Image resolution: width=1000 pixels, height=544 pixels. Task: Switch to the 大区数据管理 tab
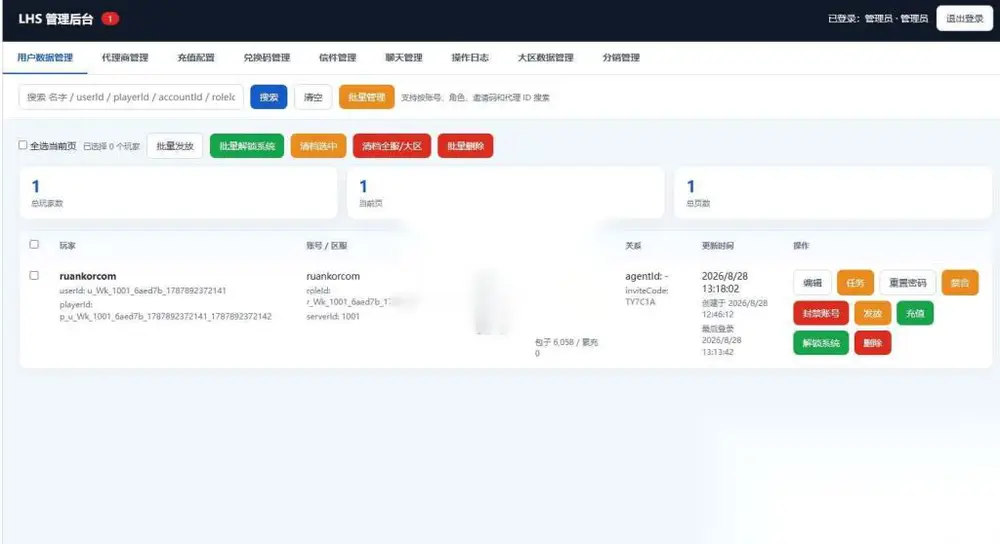pyautogui.click(x=545, y=57)
